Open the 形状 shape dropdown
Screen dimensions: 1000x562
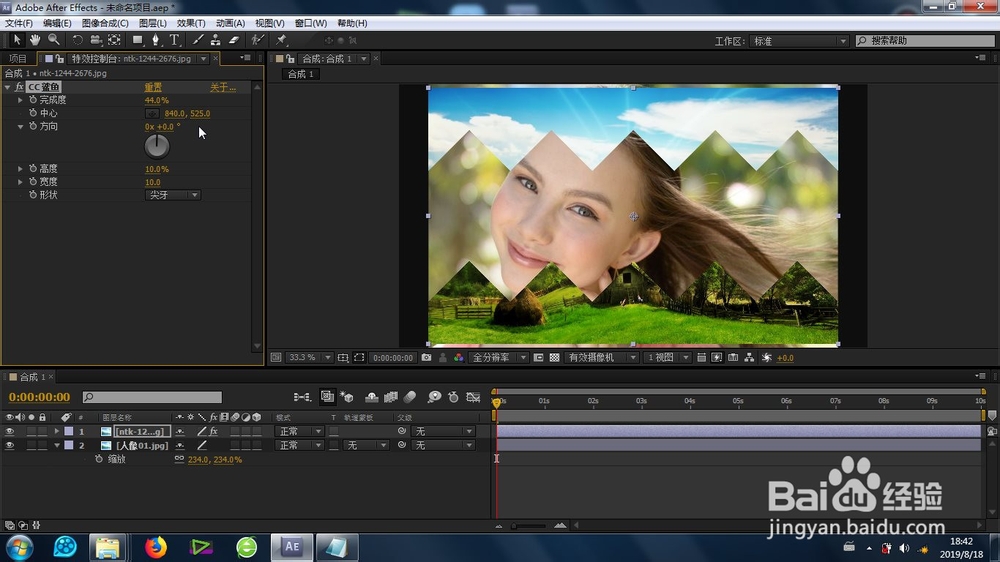coord(173,195)
